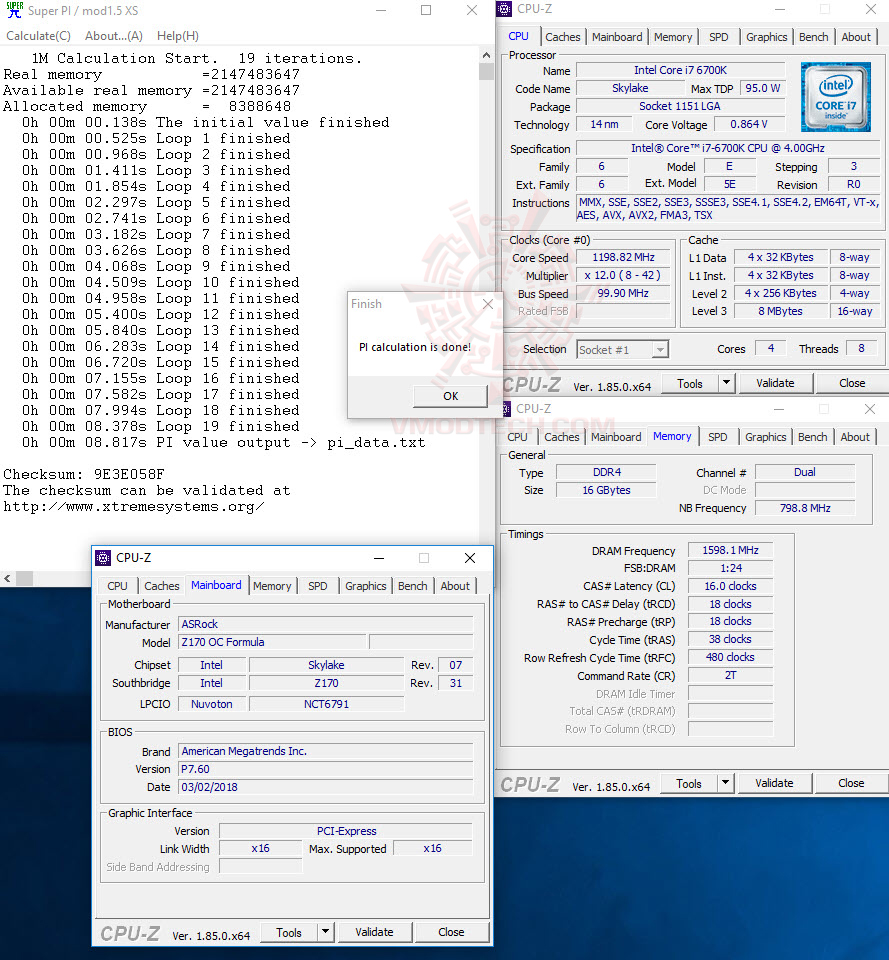Switch to Memory tab in top CPU-Z window

click(673, 37)
